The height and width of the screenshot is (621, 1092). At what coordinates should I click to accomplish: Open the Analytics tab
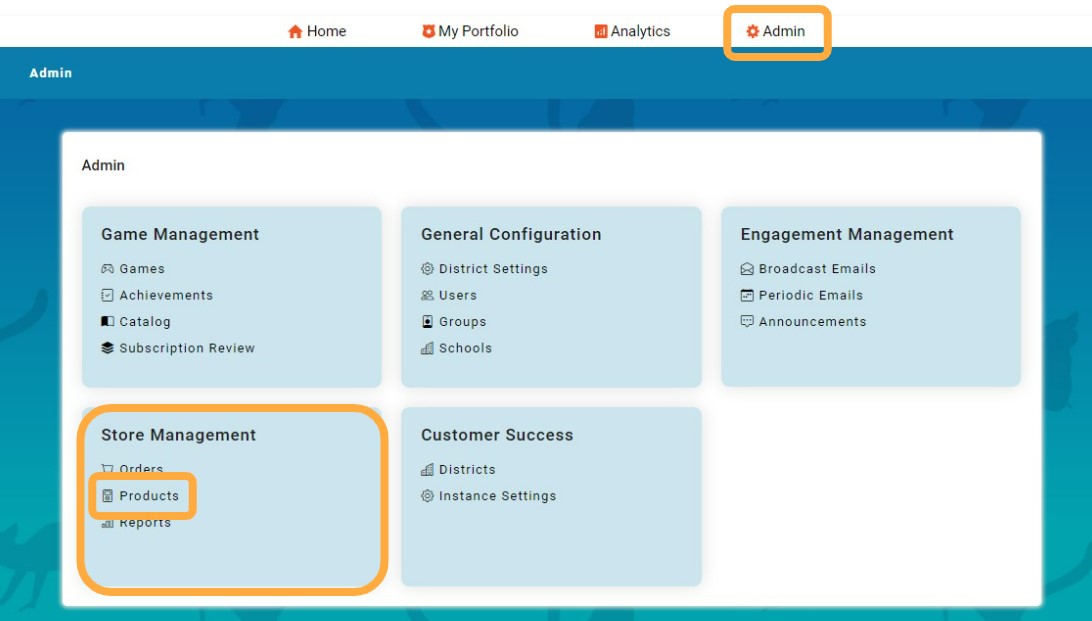pyautogui.click(x=632, y=31)
